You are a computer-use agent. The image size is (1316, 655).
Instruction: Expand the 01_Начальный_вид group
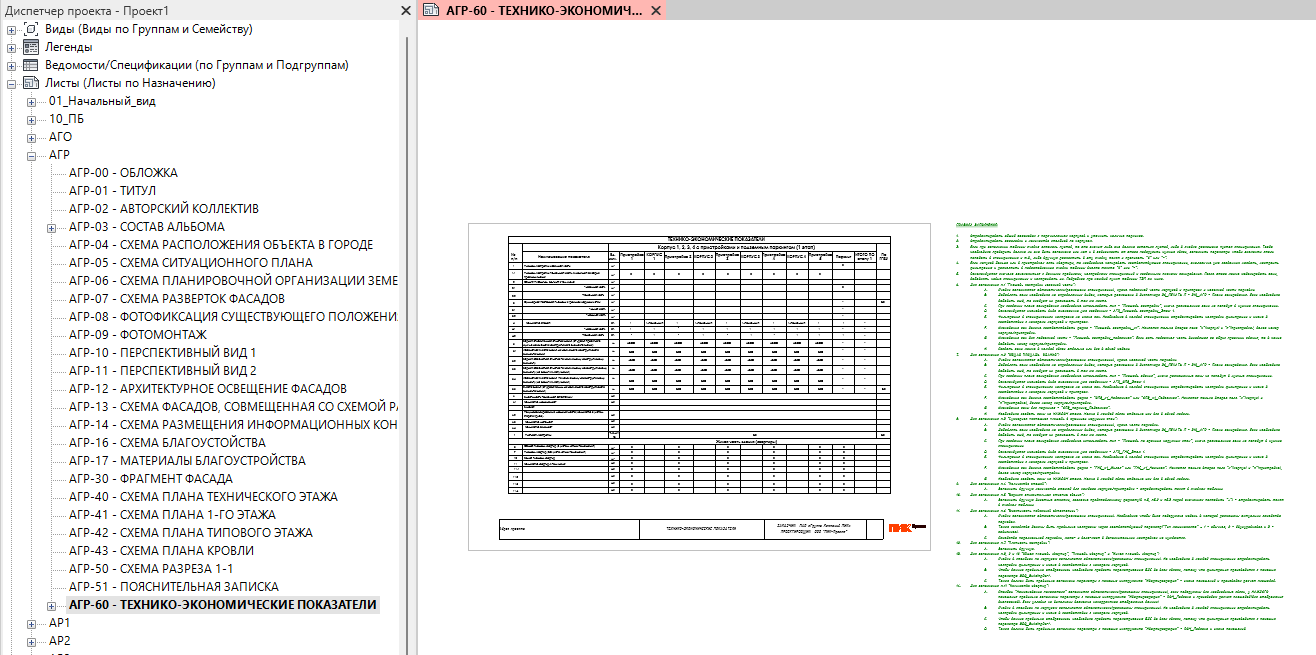coord(32,101)
